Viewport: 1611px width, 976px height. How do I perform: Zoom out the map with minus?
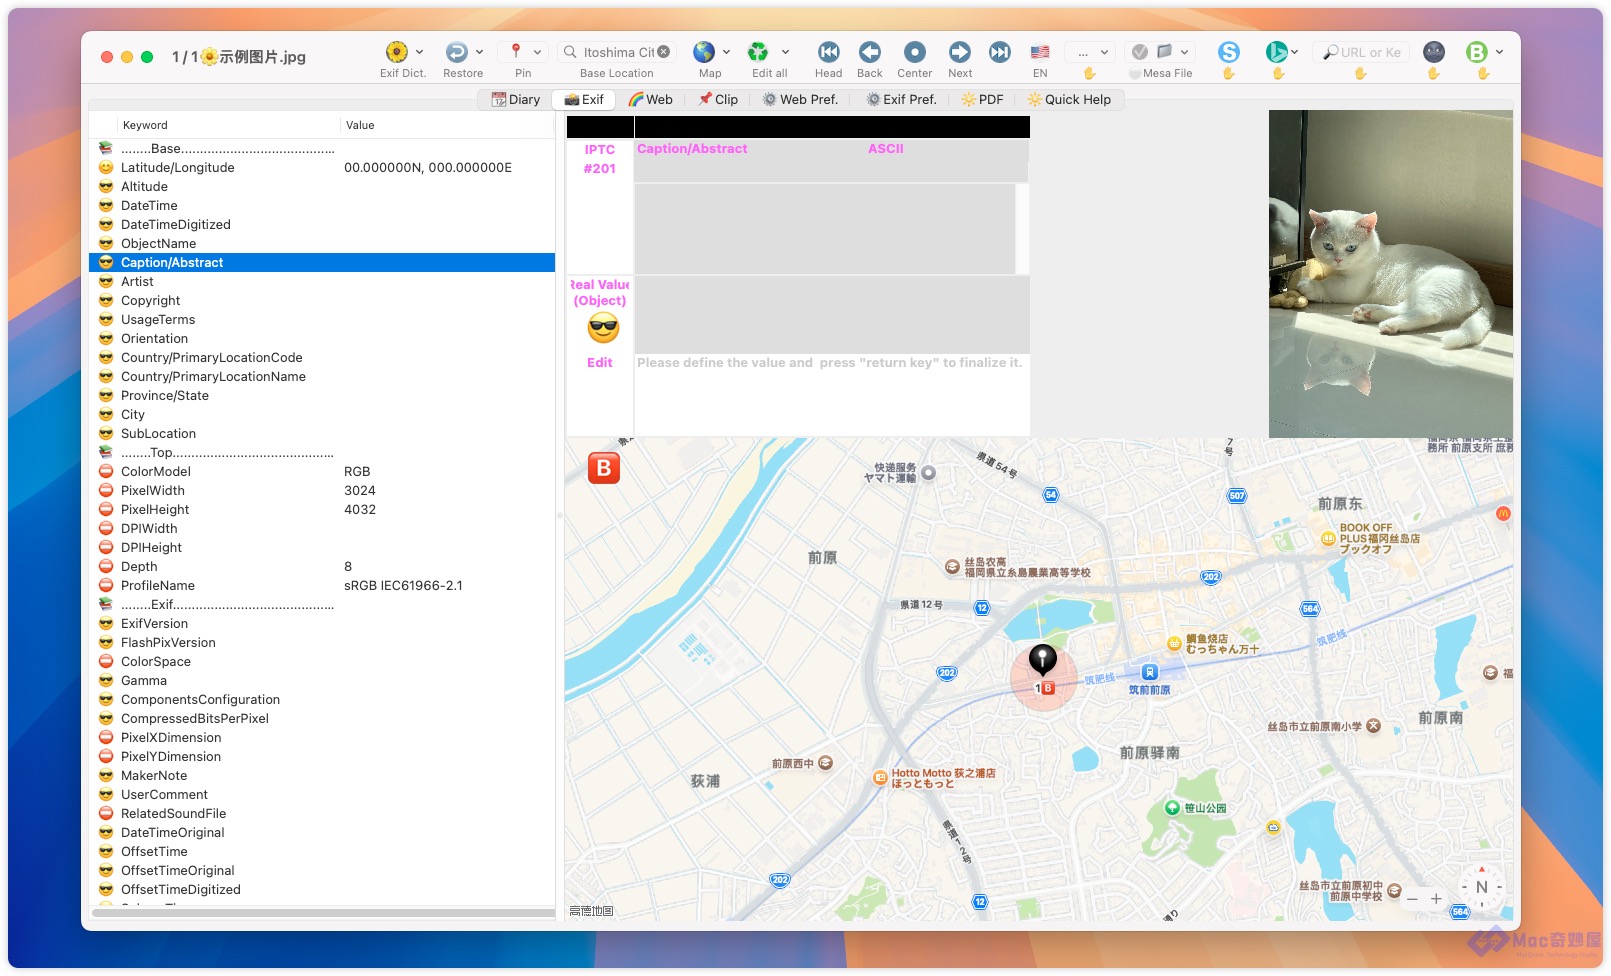1412,899
